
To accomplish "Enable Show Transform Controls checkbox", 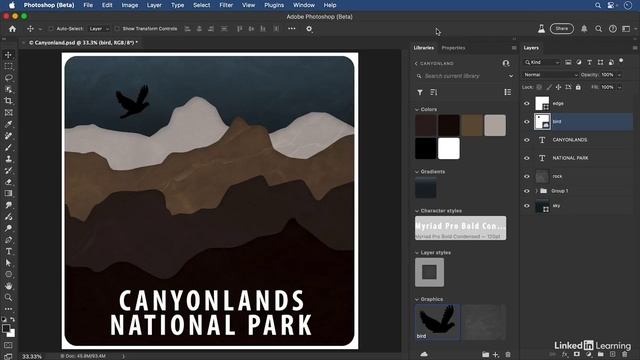I will 117,29.
